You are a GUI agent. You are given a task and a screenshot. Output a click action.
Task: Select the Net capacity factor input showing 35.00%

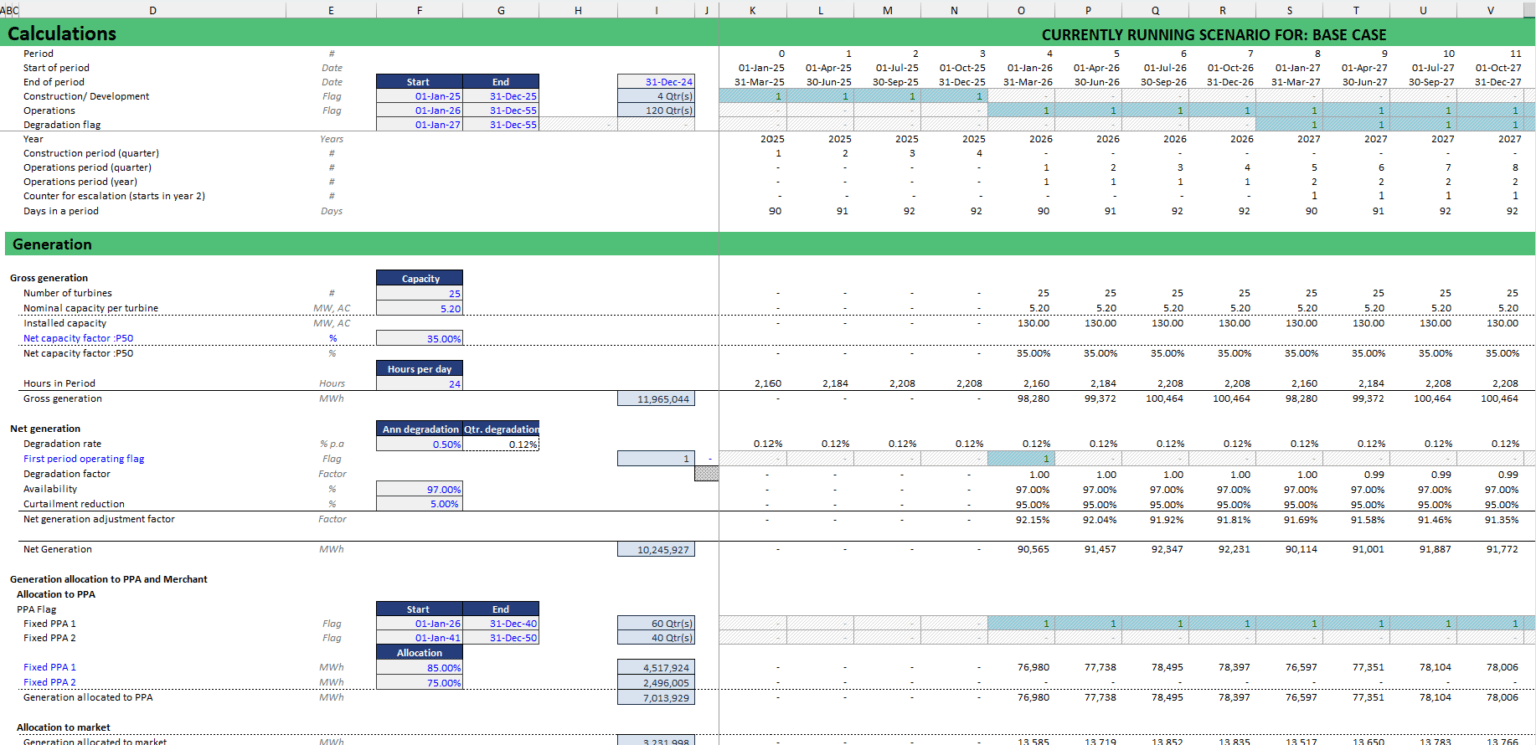[419, 338]
